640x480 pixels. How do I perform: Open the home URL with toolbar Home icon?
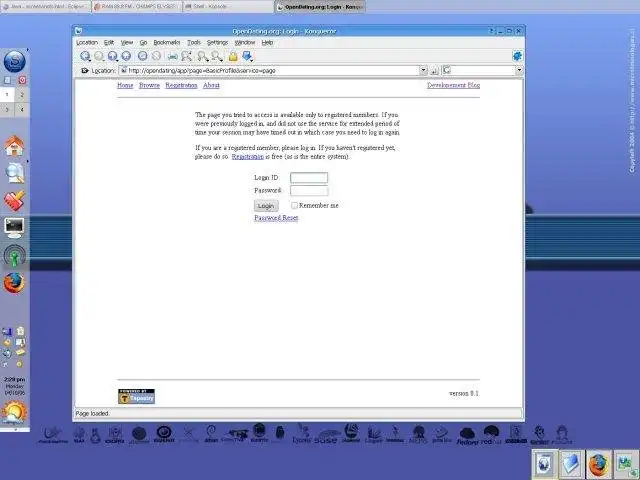tap(126, 56)
